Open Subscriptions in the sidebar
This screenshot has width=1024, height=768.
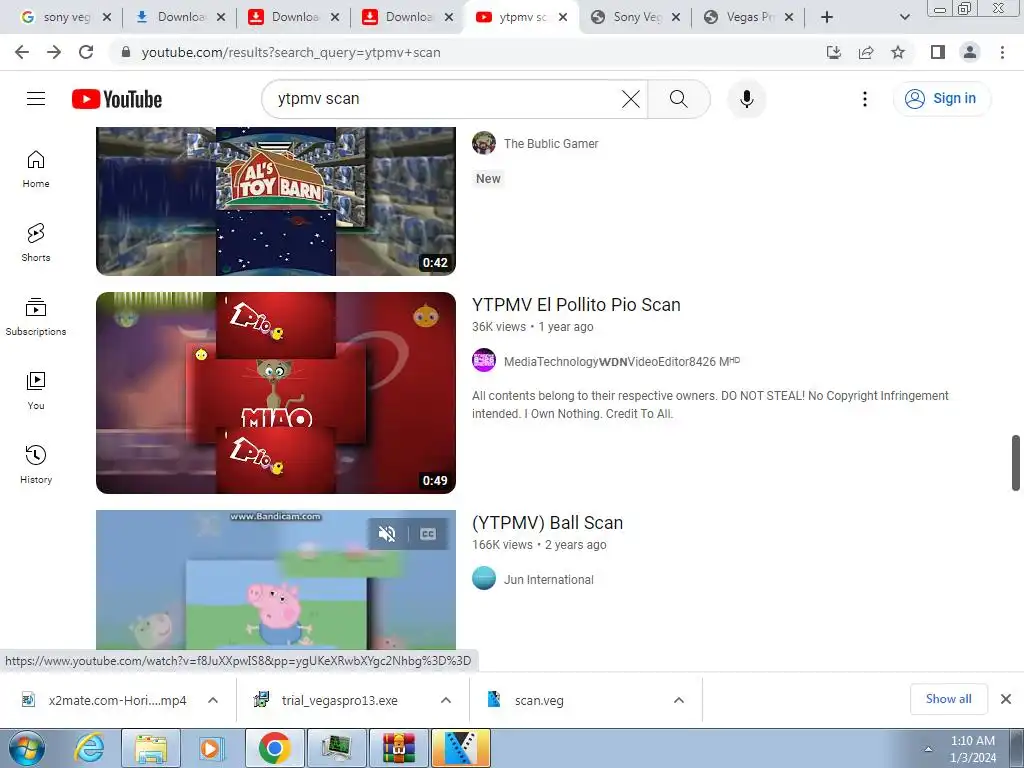[x=36, y=317]
